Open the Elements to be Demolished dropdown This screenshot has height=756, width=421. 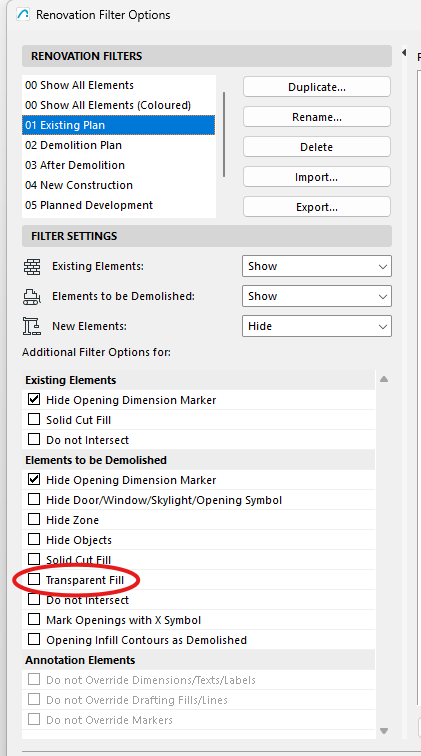click(x=317, y=296)
